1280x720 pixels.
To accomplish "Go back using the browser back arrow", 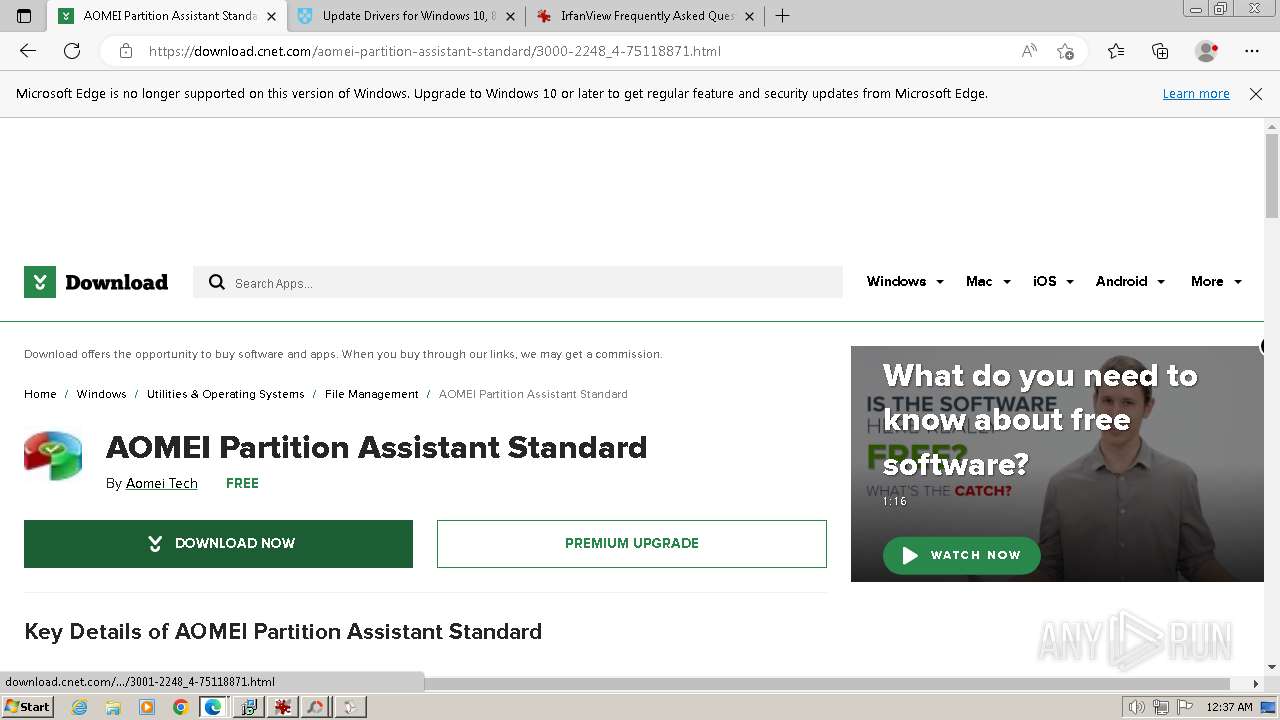I will pos(28,51).
